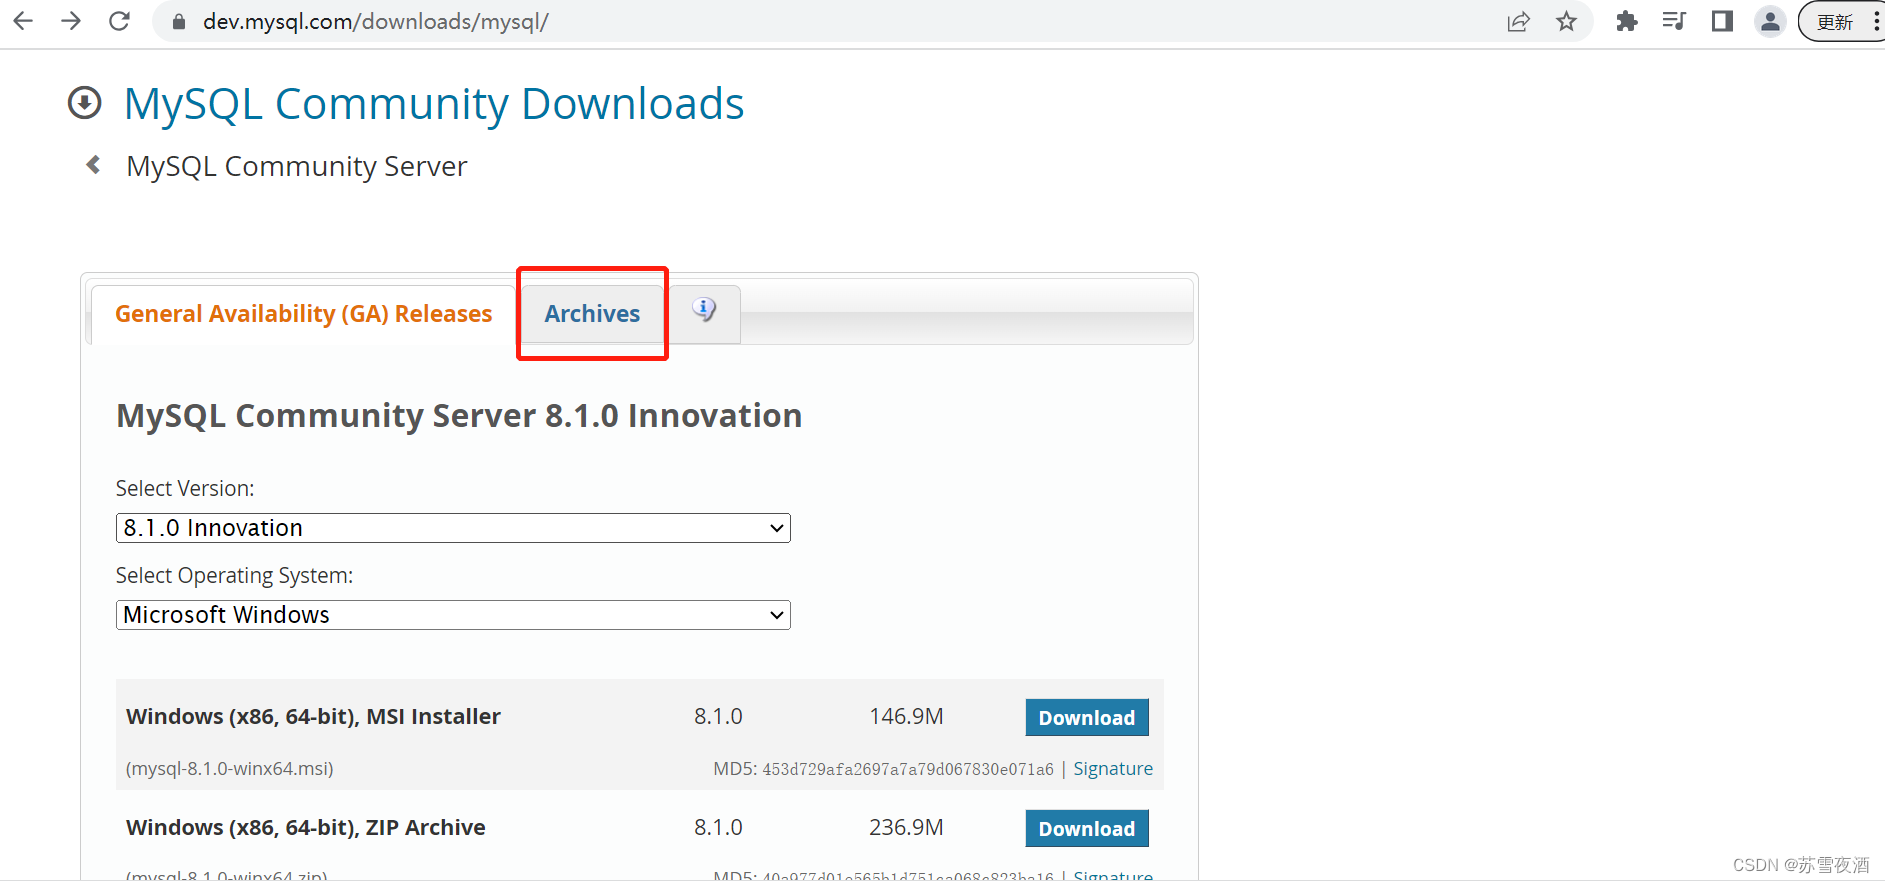This screenshot has height=883, width=1885.
Task: Click the MySQL Community Server 8.1.0 Innovation heading
Action: click(x=459, y=416)
